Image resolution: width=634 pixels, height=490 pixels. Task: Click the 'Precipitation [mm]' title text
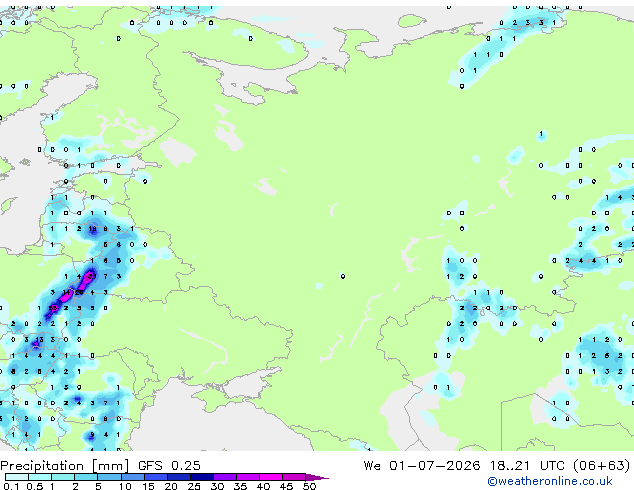click(65, 466)
